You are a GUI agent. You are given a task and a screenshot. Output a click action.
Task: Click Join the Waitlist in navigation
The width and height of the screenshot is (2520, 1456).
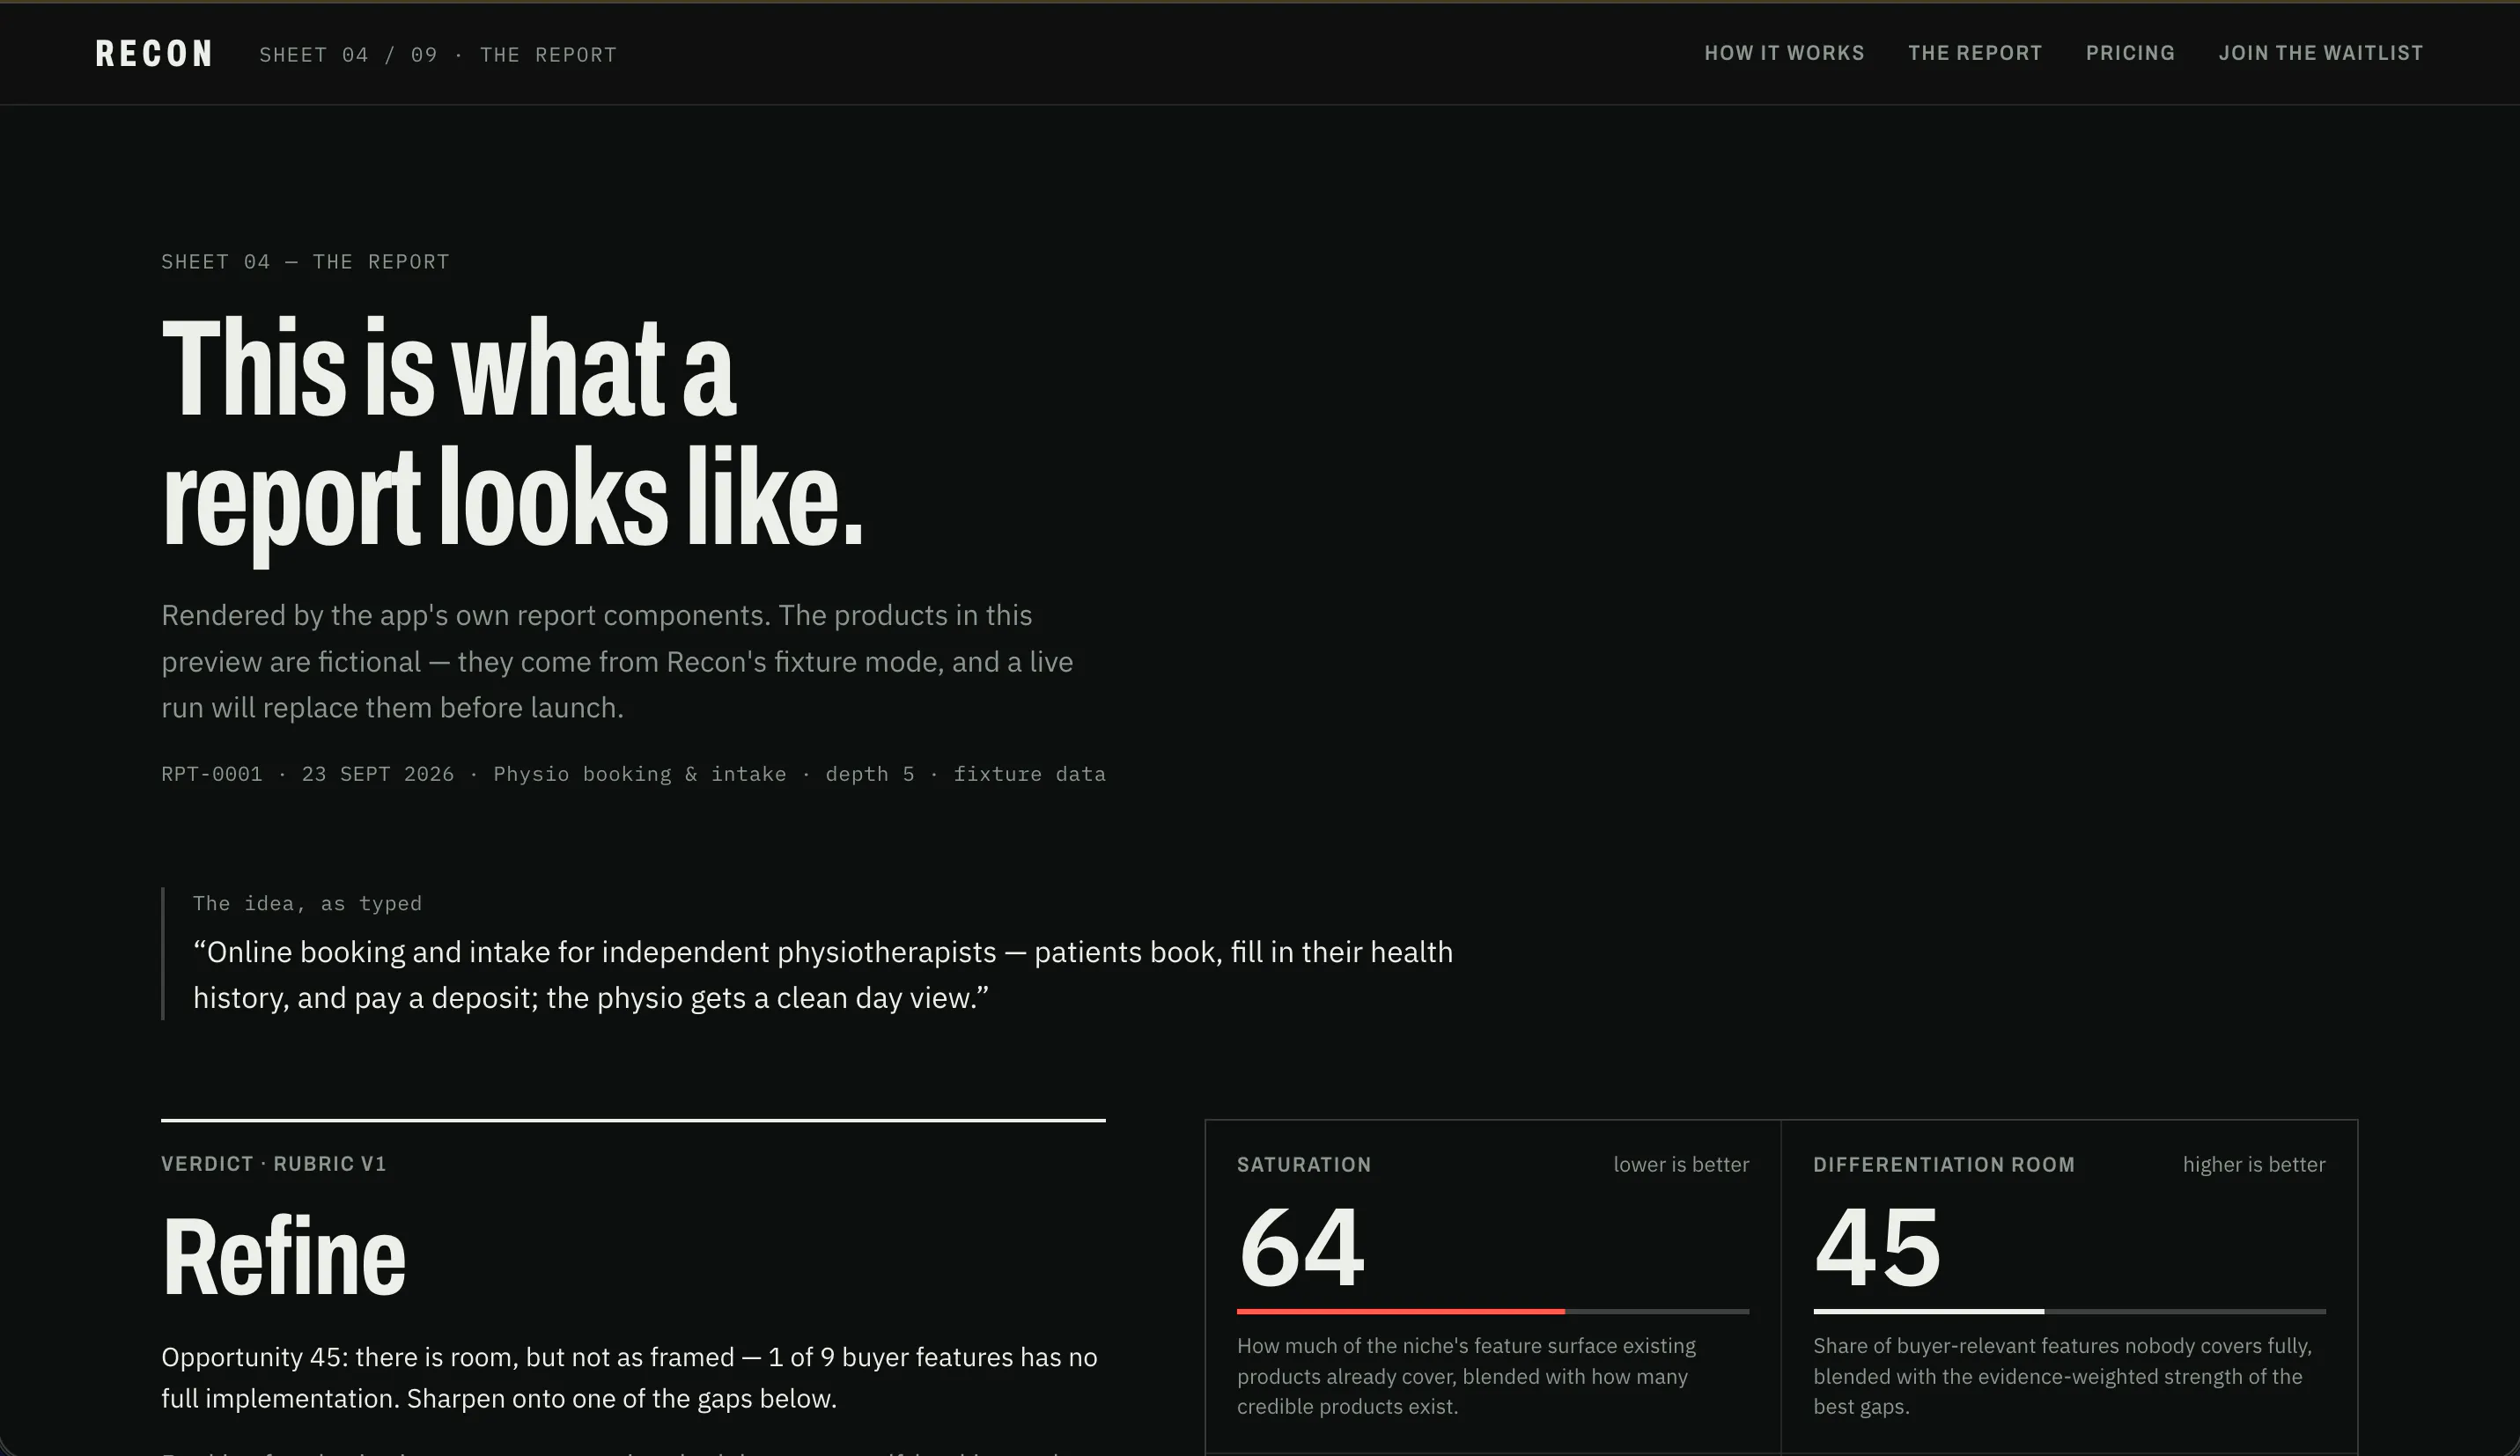point(2320,53)
